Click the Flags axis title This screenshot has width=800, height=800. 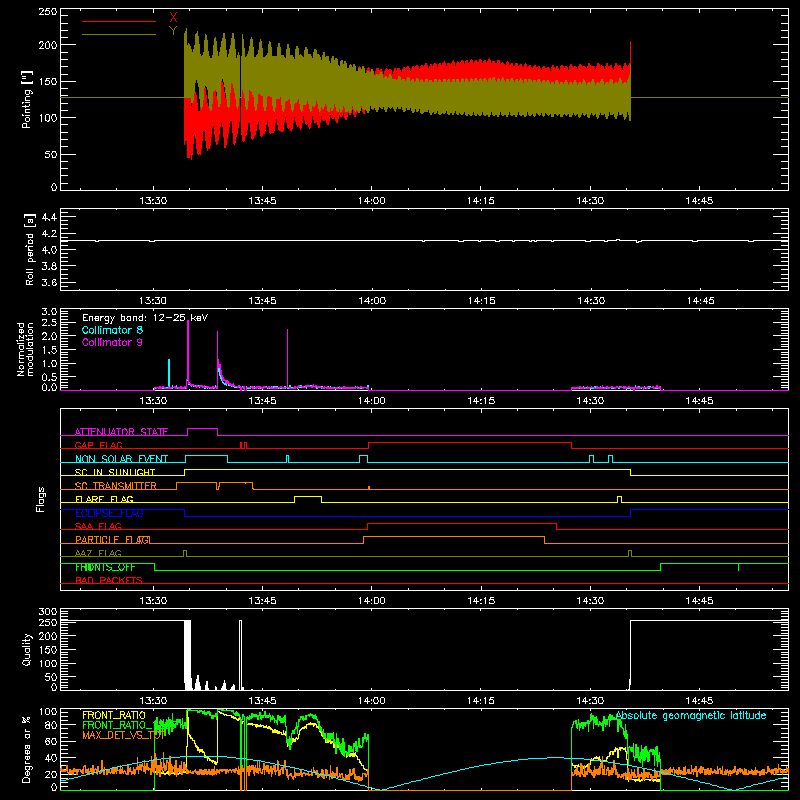41,499
